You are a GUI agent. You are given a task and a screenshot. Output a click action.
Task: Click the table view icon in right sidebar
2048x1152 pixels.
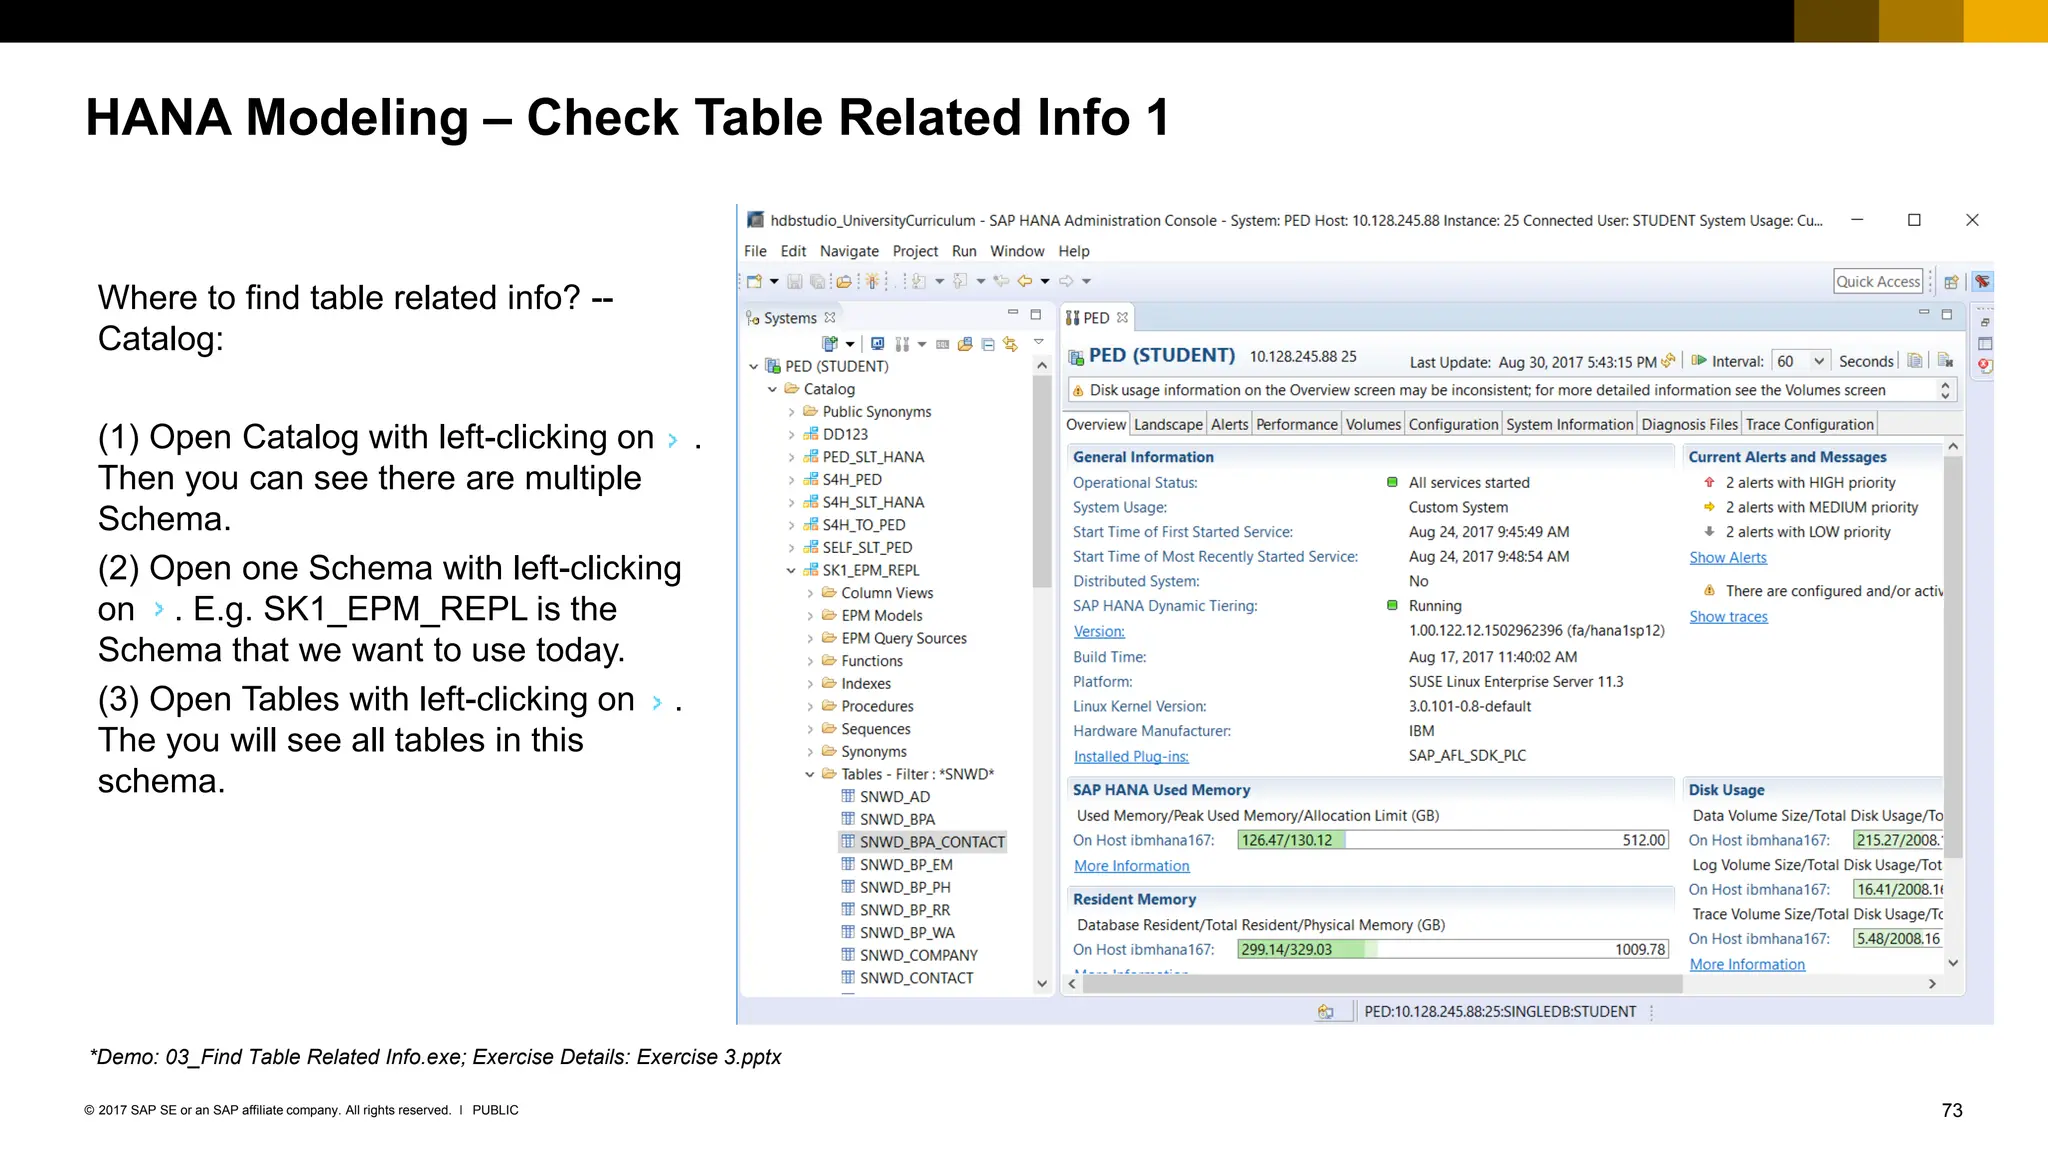pyautogui.click(x=1985, y=344)
